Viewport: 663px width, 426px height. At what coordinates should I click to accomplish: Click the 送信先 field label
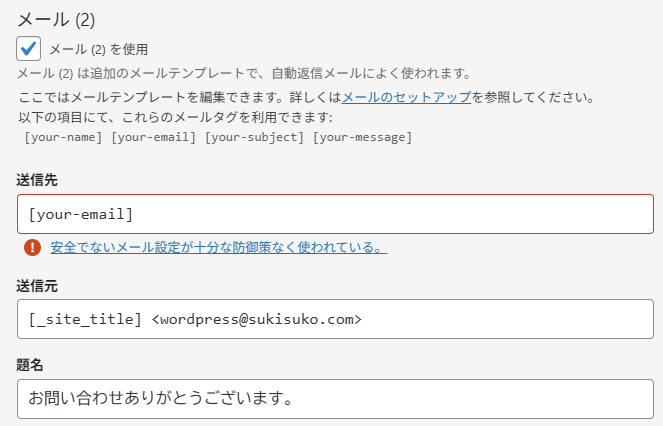point(37,180)
